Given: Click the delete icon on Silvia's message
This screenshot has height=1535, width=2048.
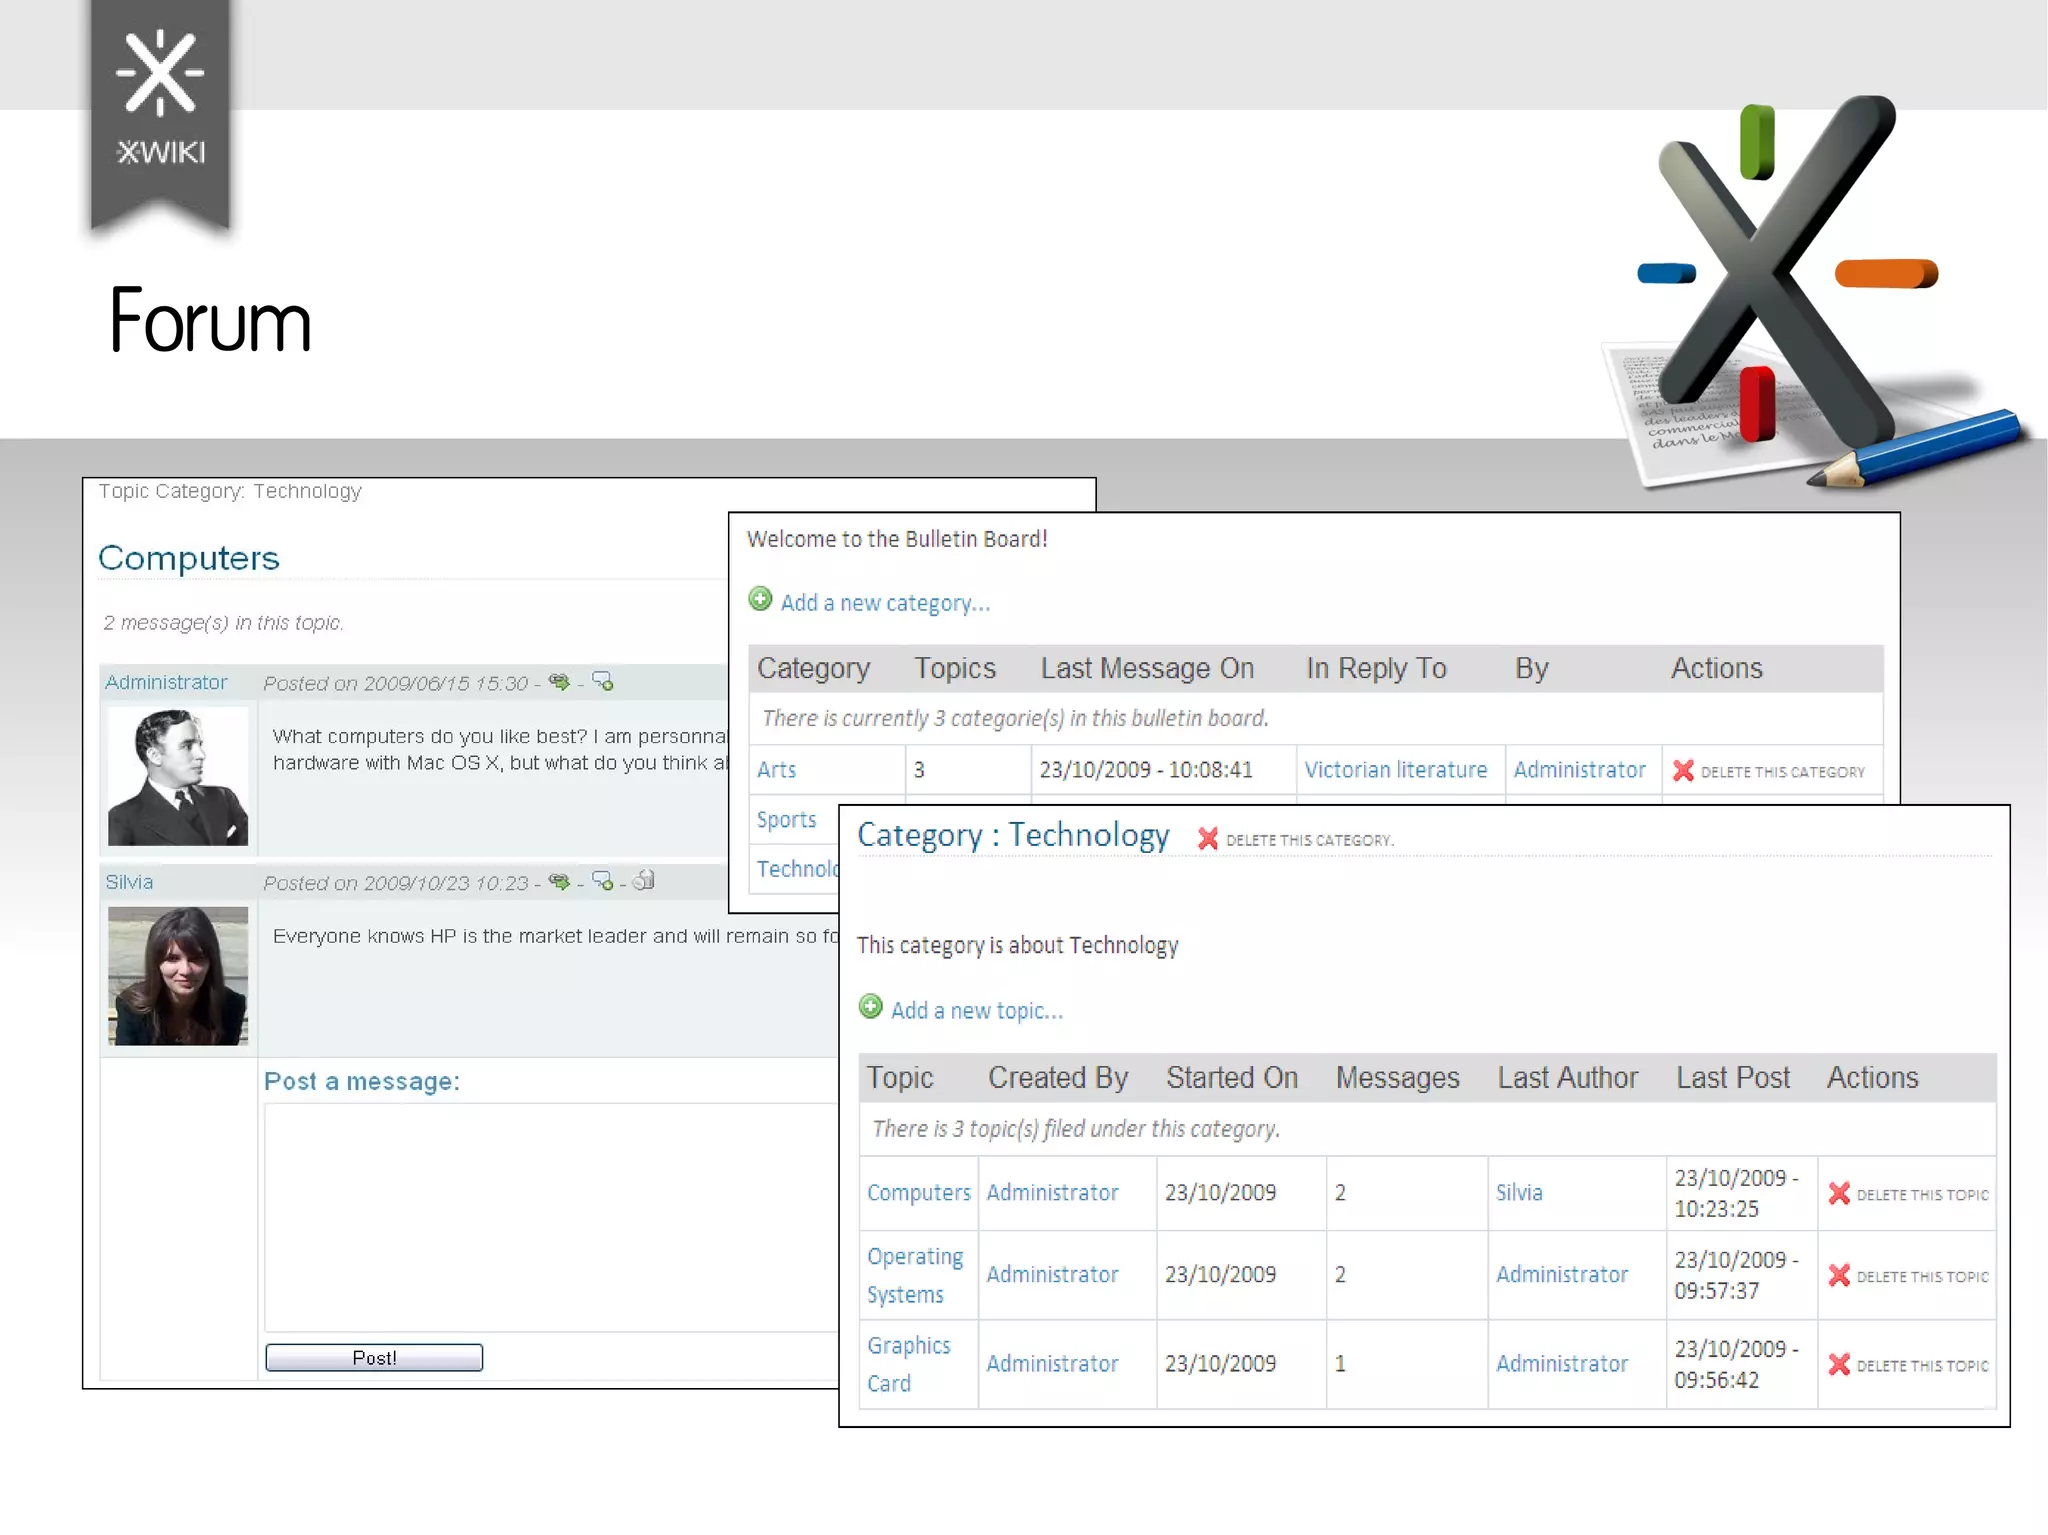Looking at the screenshot, I should point(645,880).
